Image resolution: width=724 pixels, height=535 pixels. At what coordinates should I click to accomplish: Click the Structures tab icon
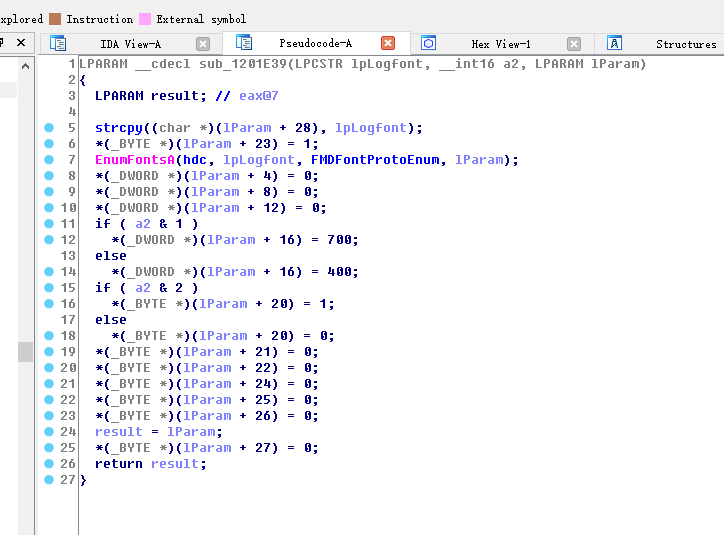(x=614, y=43)
